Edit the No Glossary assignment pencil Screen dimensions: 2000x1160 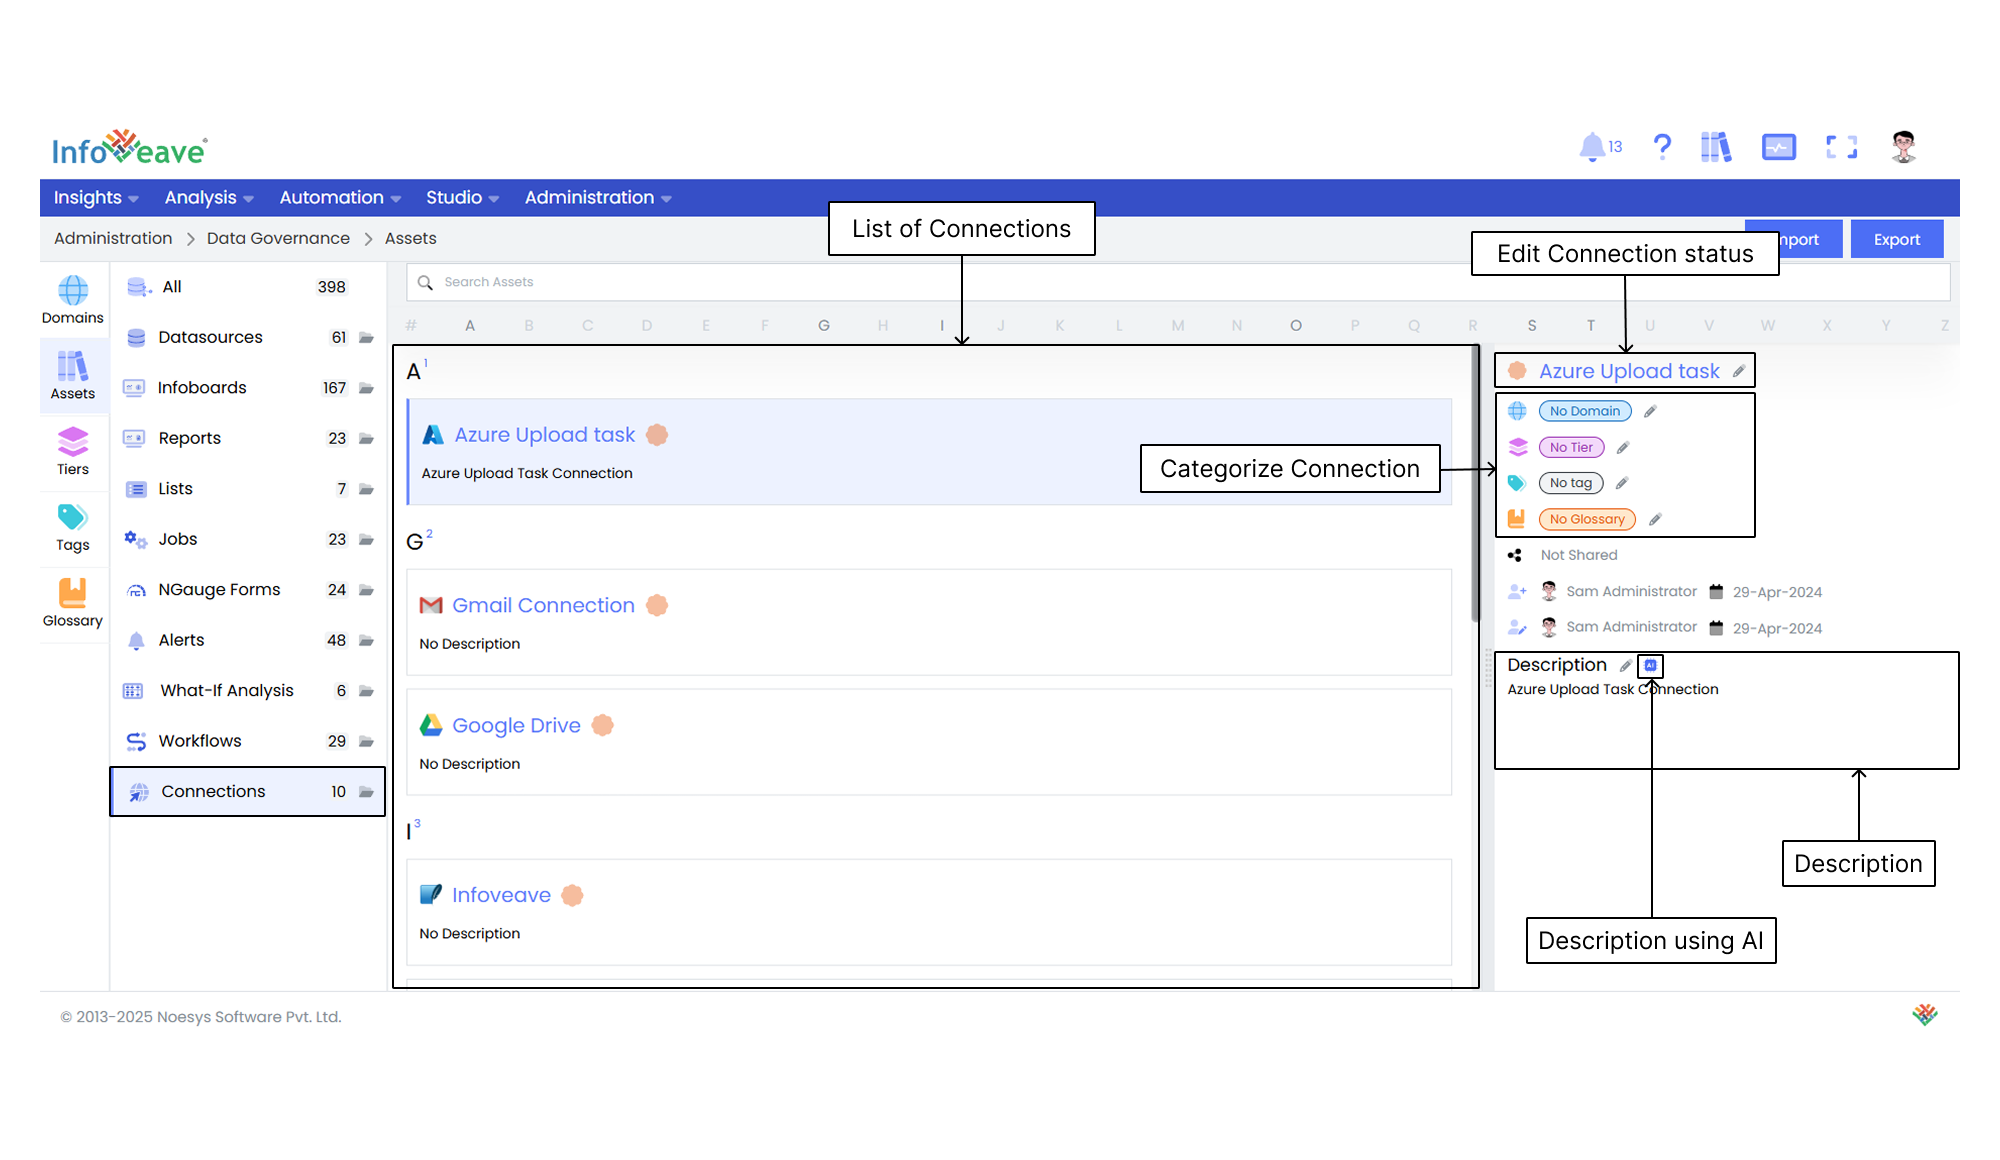point(1655,519)
